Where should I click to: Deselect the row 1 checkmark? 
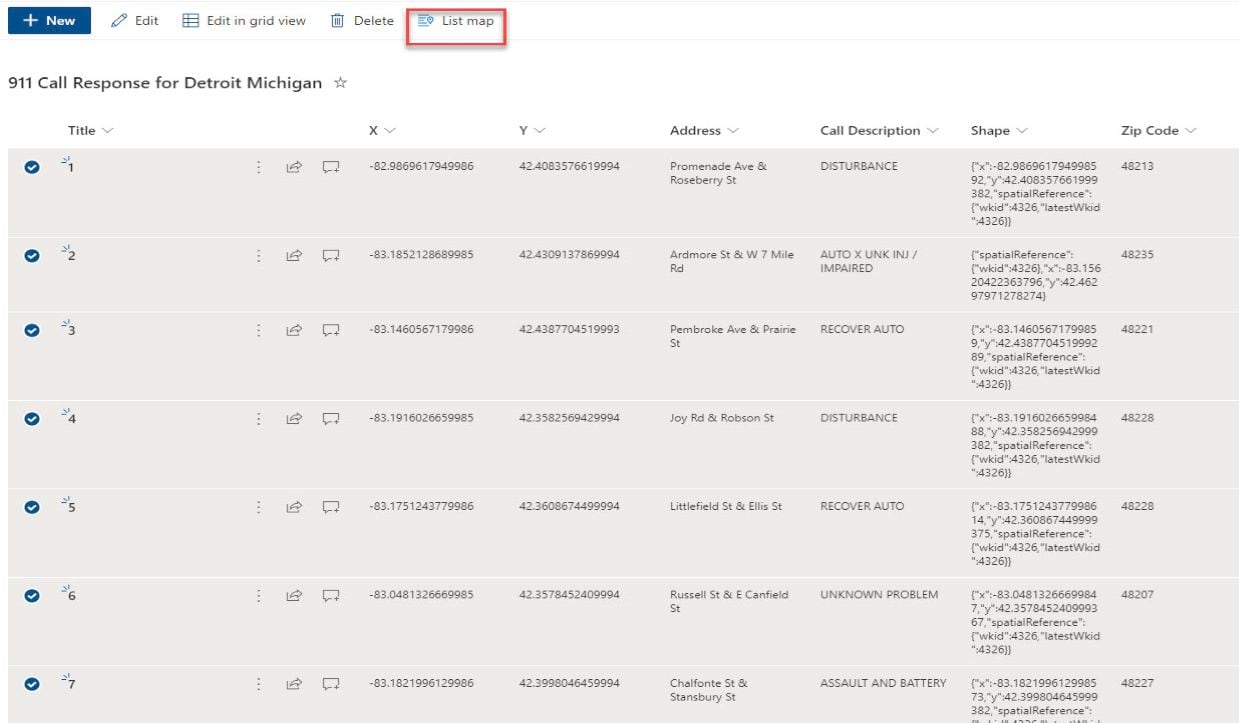32,168
